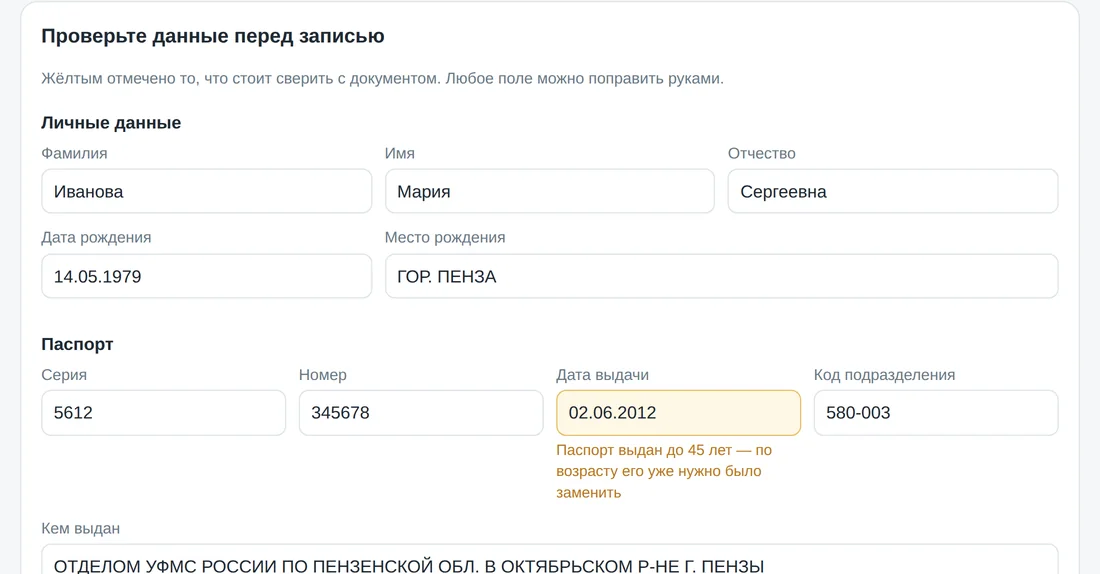Click the Фамилия field containing Иванова
The image size is (1100, 574).
pyautogui.click(x=206, y=191)
